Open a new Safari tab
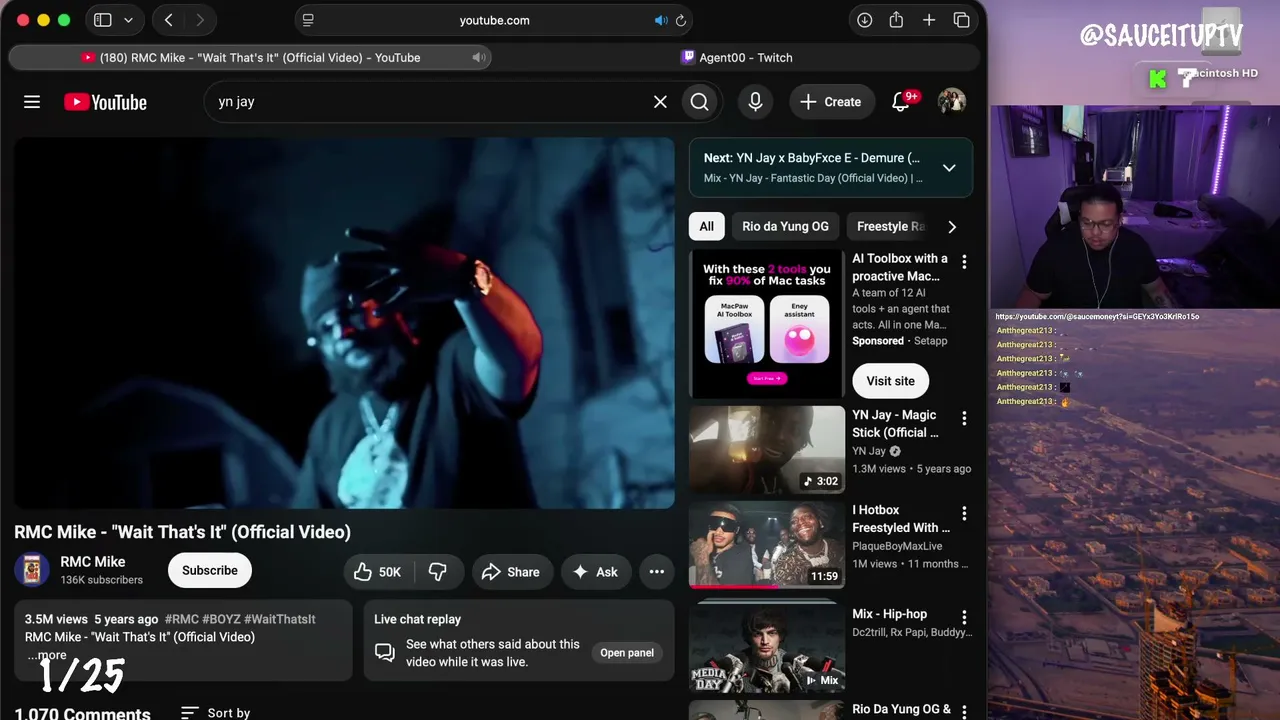Screen dimensions: 1280x720 click(x=929, y=20)
